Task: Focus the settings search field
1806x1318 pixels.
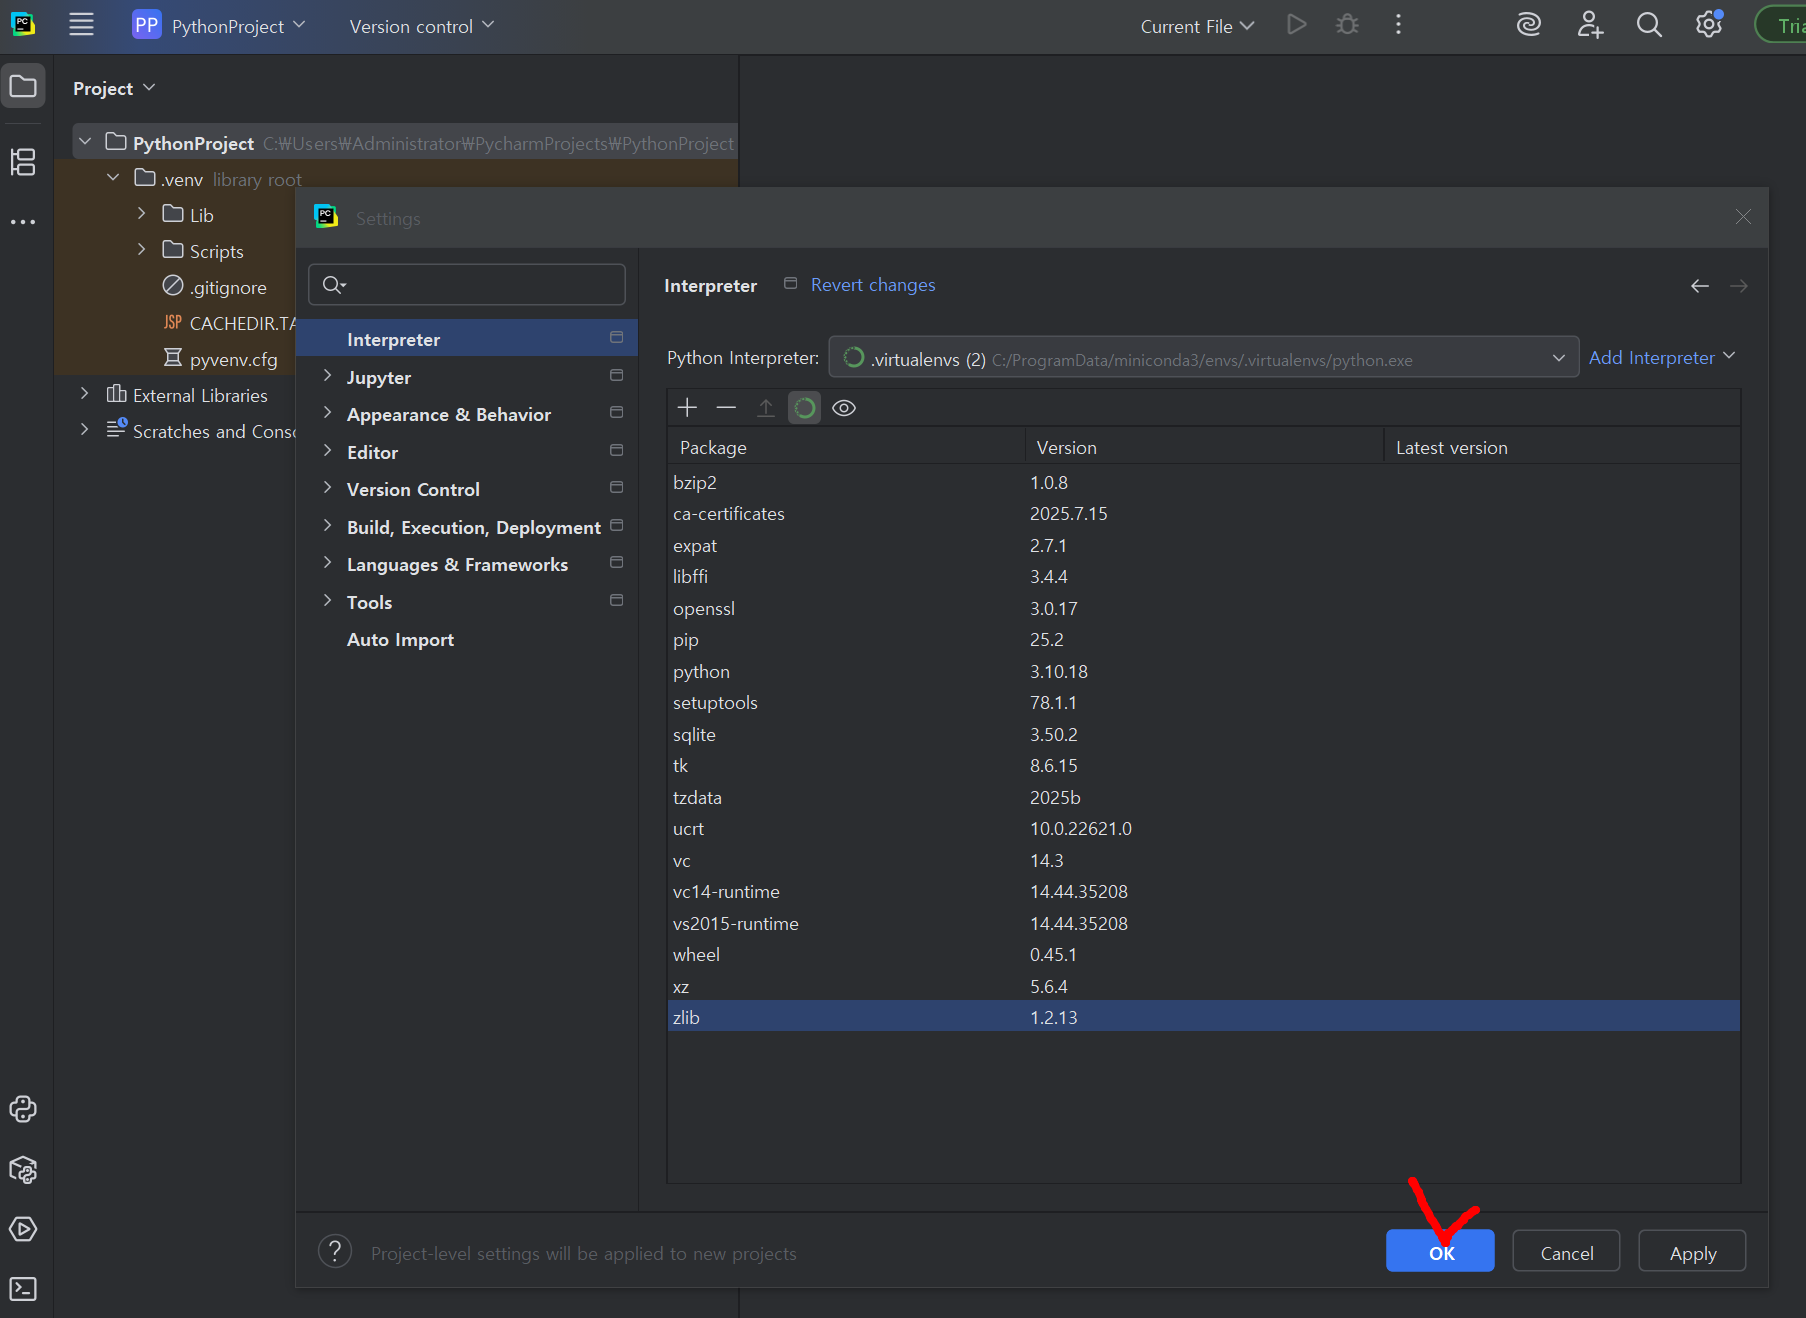Action: point(467,285)
